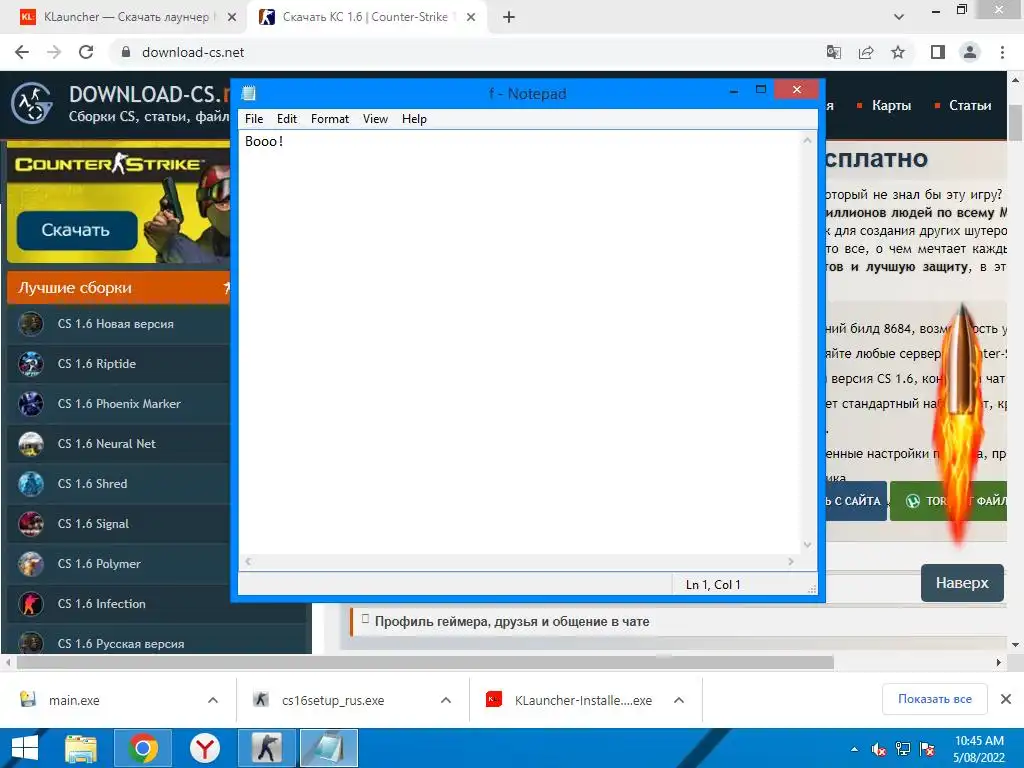1024x768 pixels.
Task: Open Chrome three-dot menu
Action: coord(1002,52)
